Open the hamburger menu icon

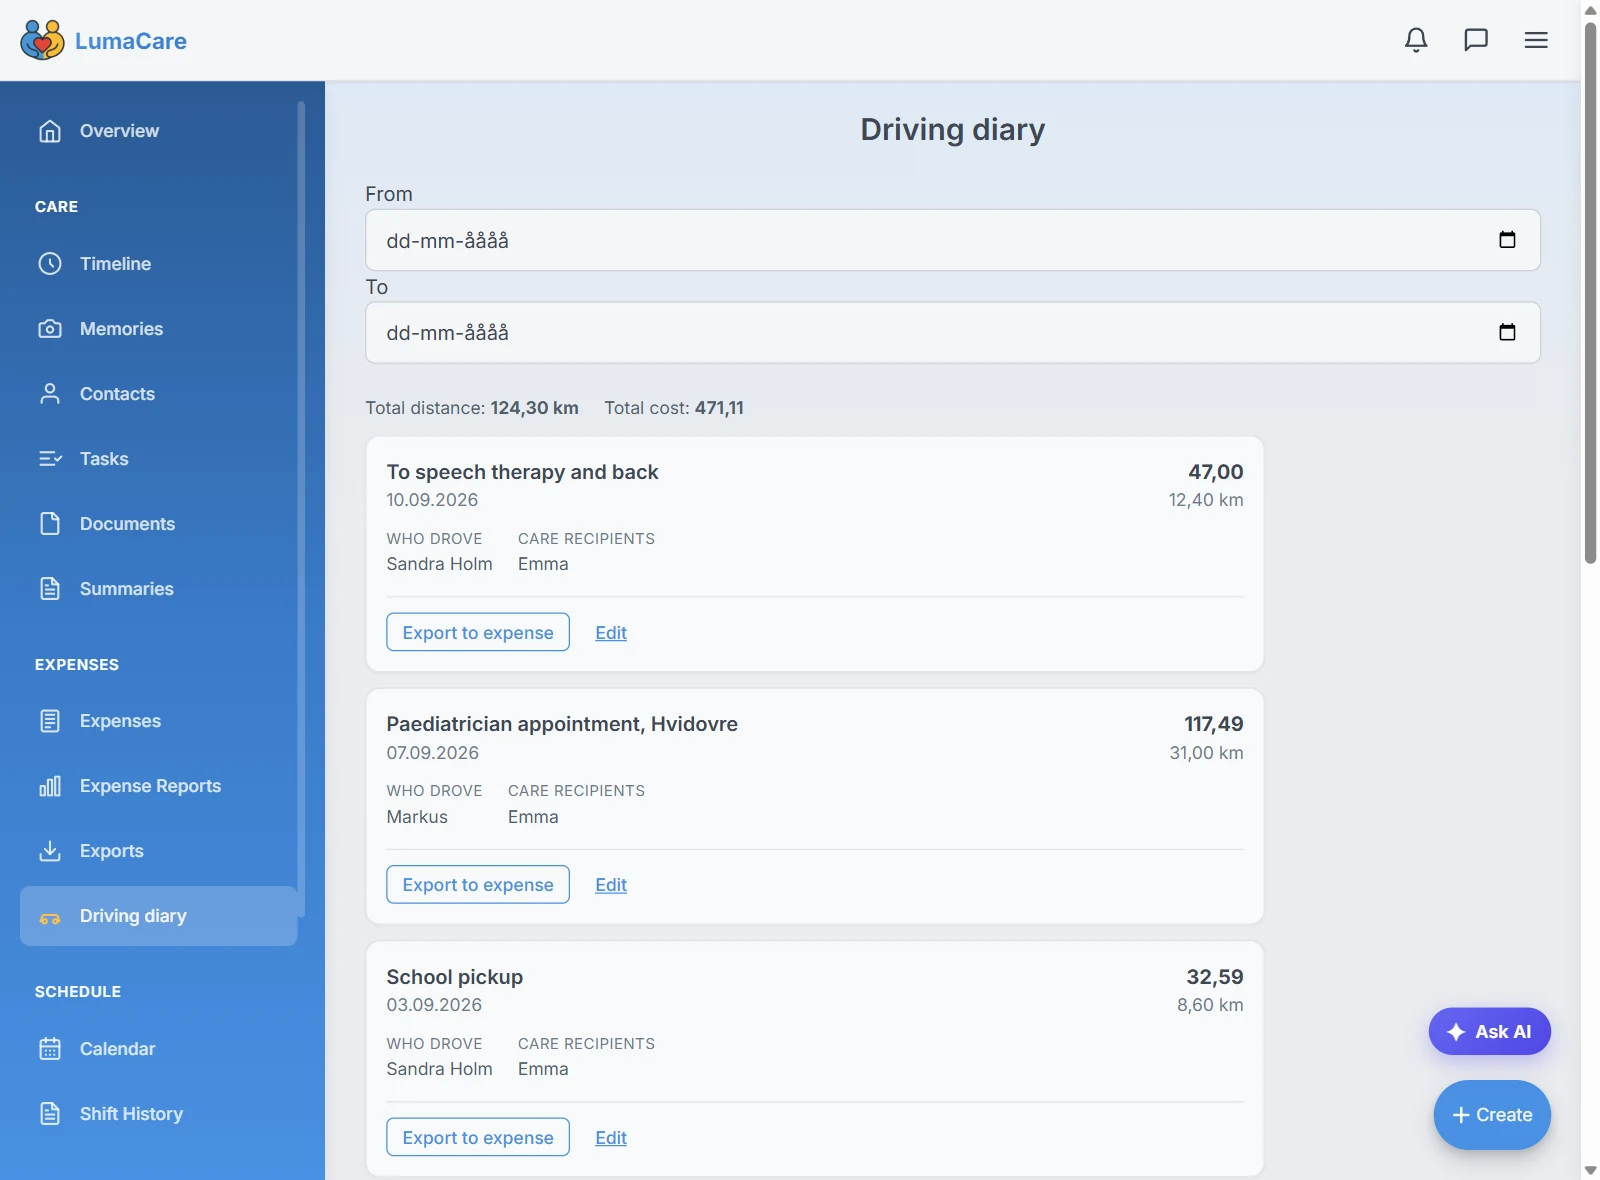pos(1536,40)
